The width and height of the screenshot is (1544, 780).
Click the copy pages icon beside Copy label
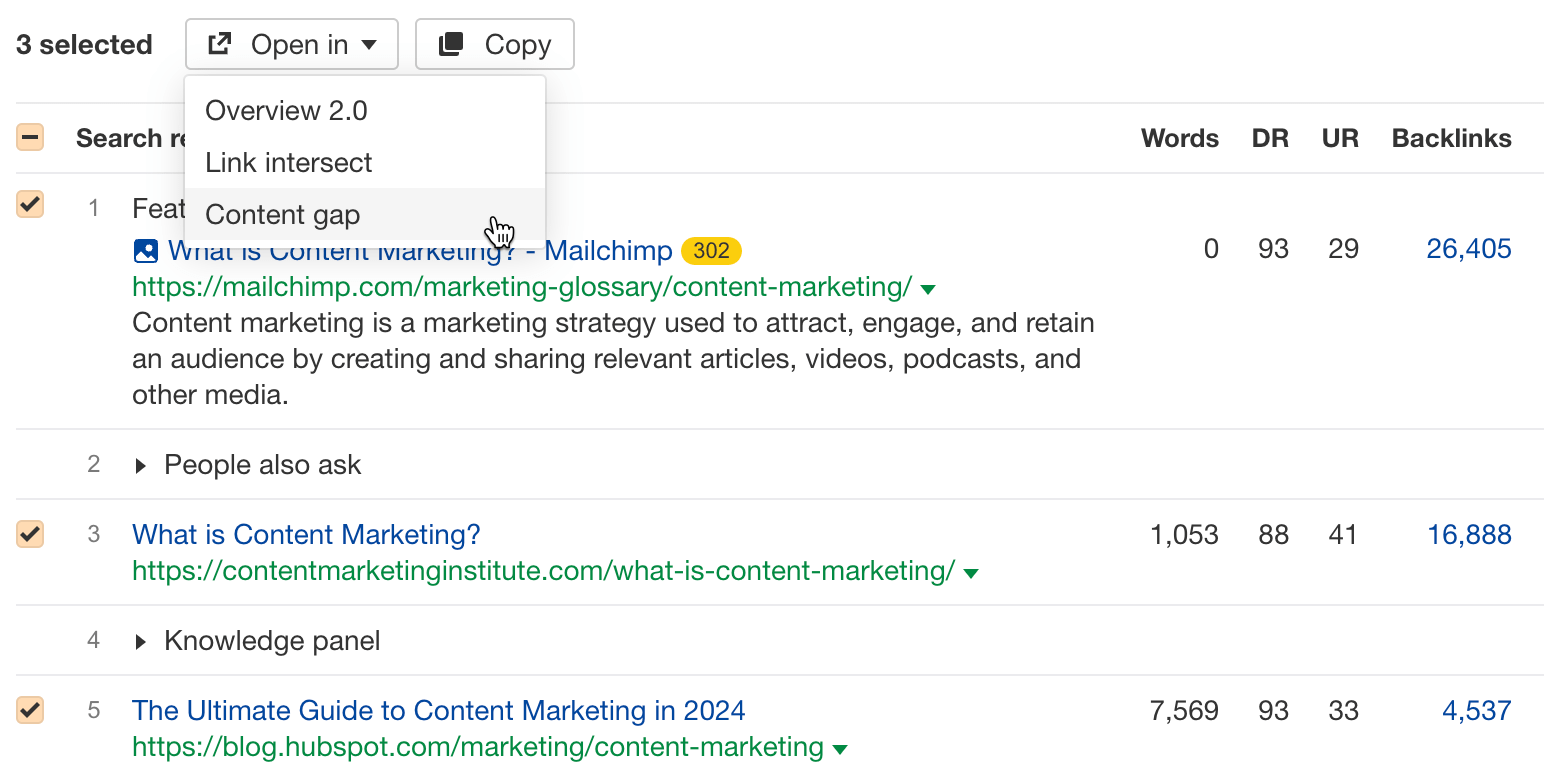(452, 43)
